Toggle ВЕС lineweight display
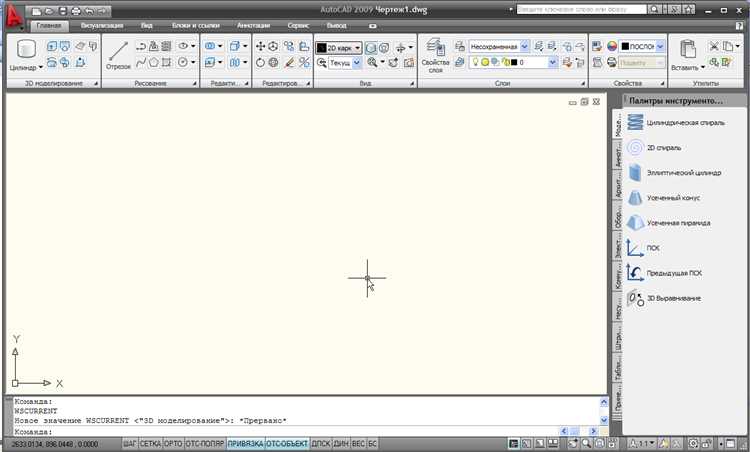Image resolution: width=750 pixels, height=452 pixels. tap(358, 444)
